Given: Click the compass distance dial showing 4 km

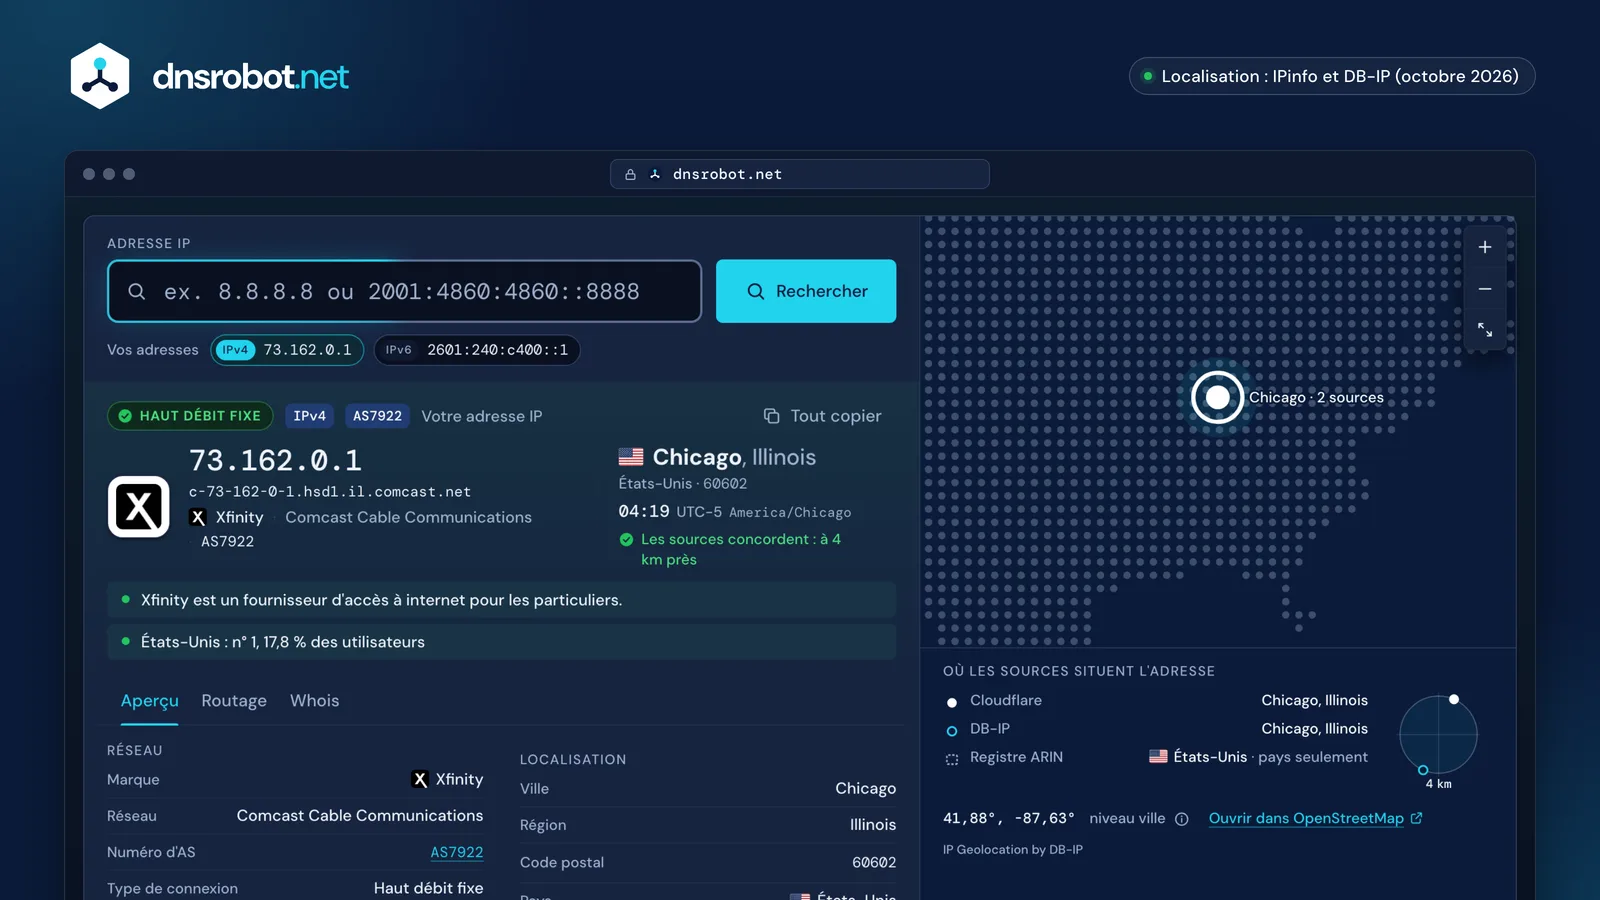Looking at the screenshot, I should [1438, 735].
